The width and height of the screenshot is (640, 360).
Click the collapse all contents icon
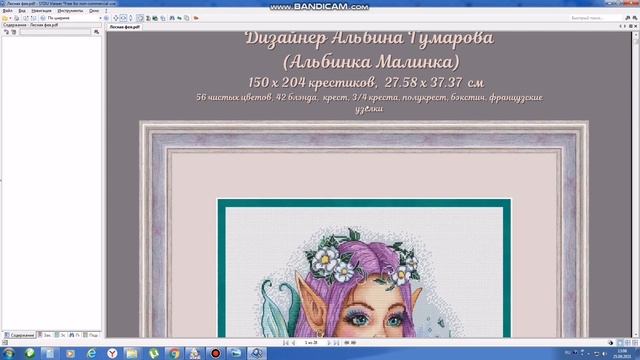13,32
